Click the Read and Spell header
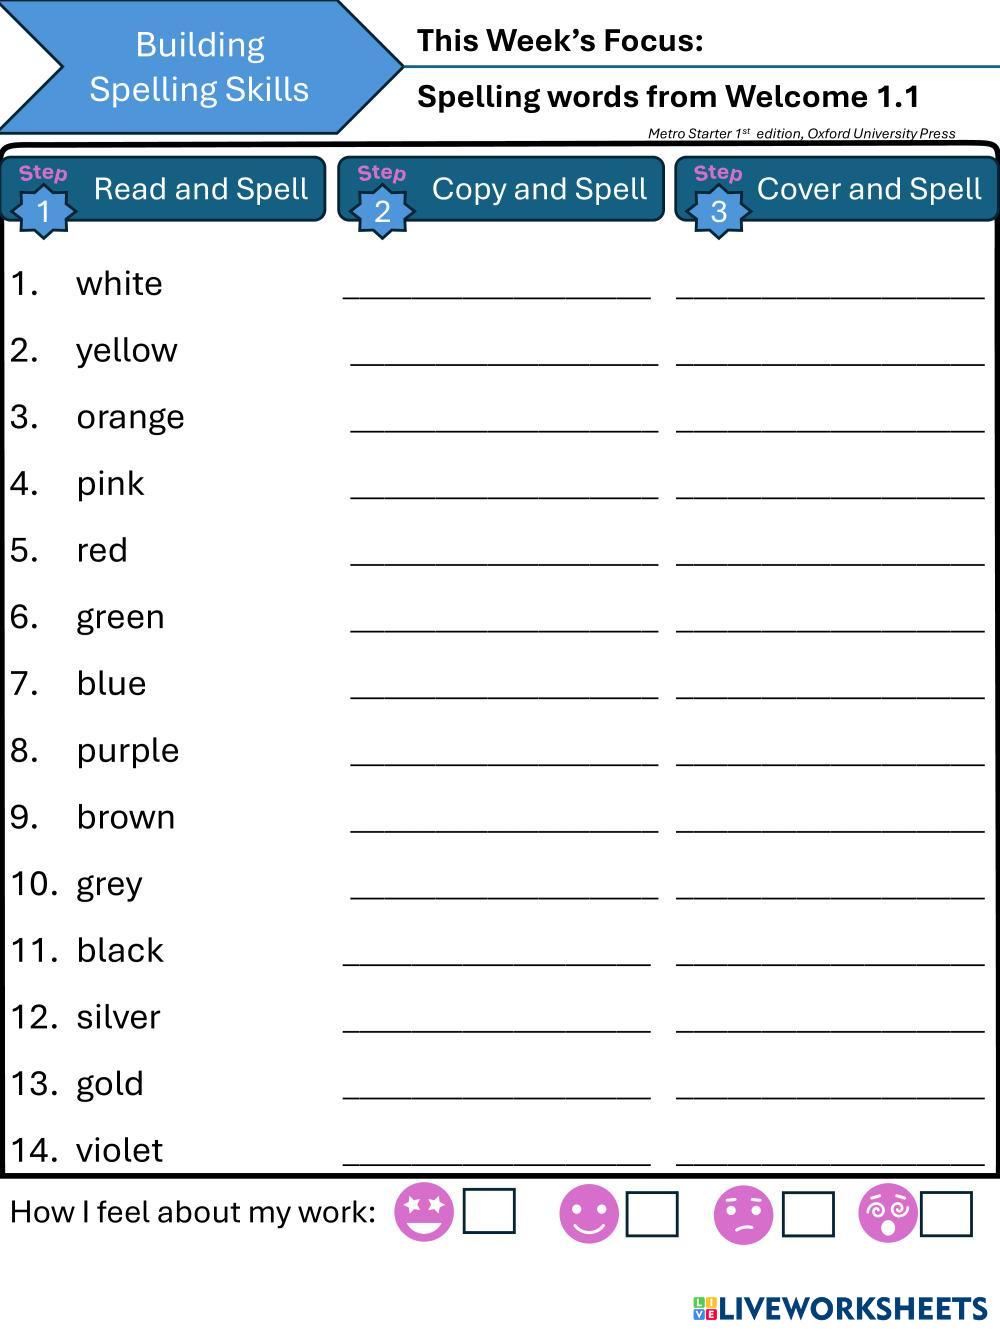Image resolution: width=1000 pixels, height=1333 pixels. click(x=200, y=188)
